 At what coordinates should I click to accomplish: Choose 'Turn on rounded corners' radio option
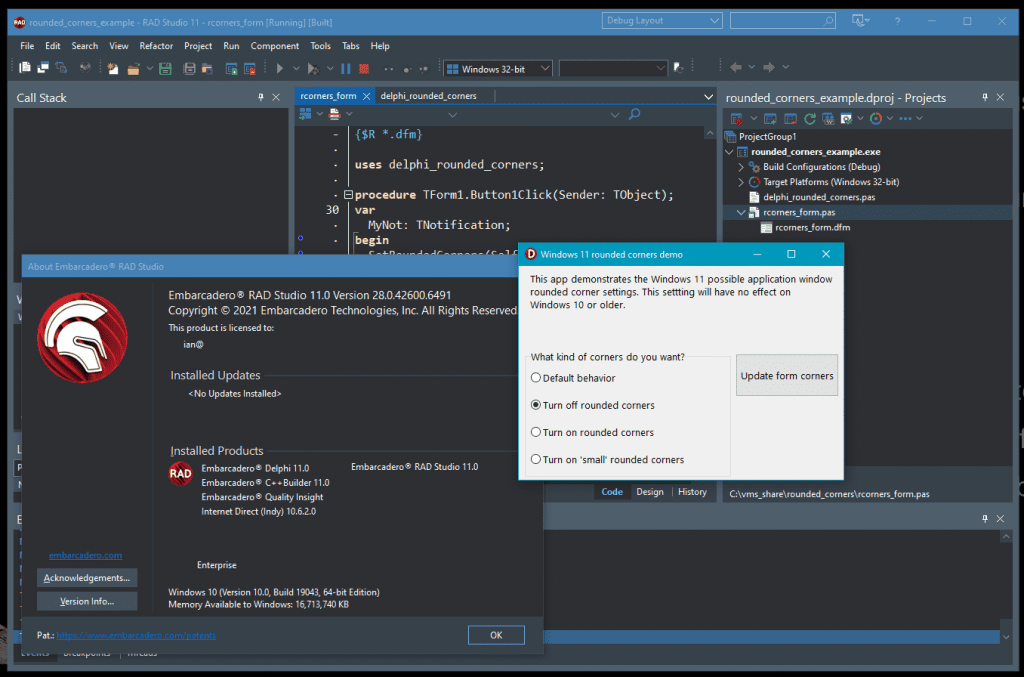tap(536, 432)
